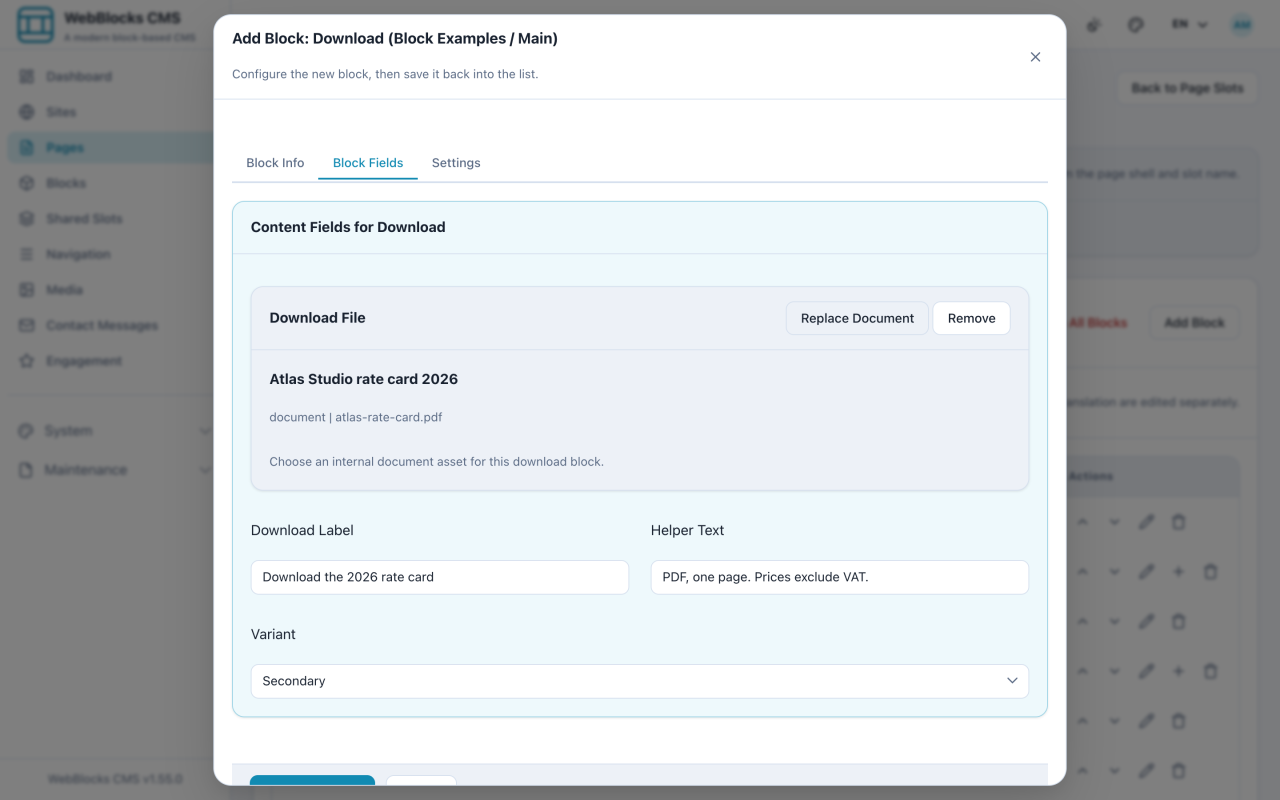This screenshot has height=800, width=1280.
Task: Click the Variant field caption
Action: point(273,634)
